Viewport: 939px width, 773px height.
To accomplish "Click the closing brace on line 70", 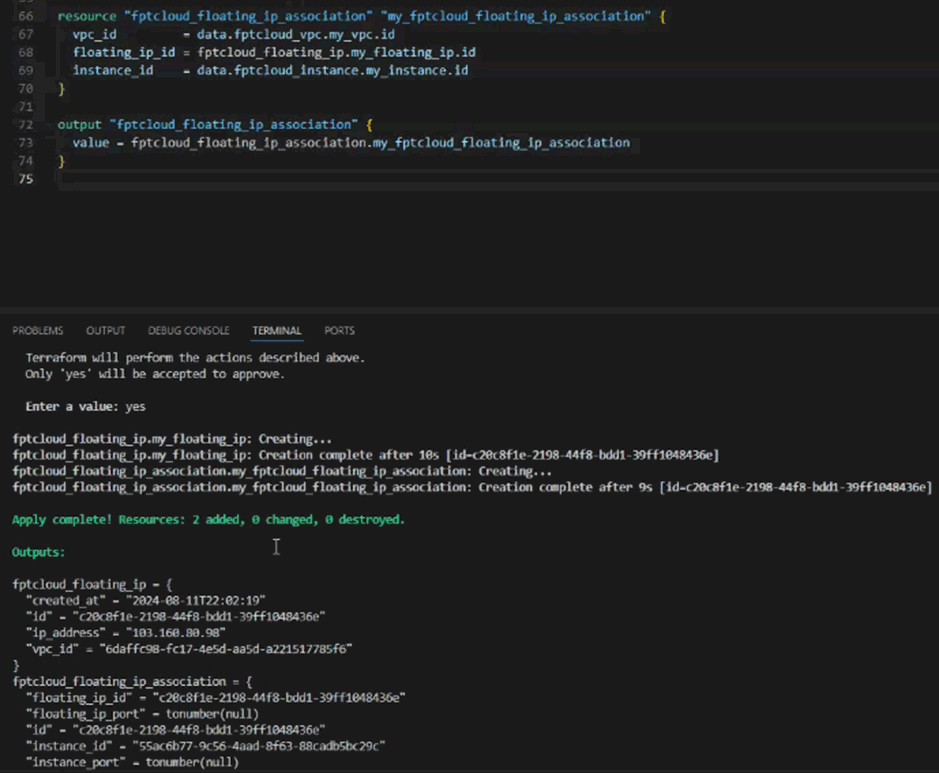I will pos(61,89).
